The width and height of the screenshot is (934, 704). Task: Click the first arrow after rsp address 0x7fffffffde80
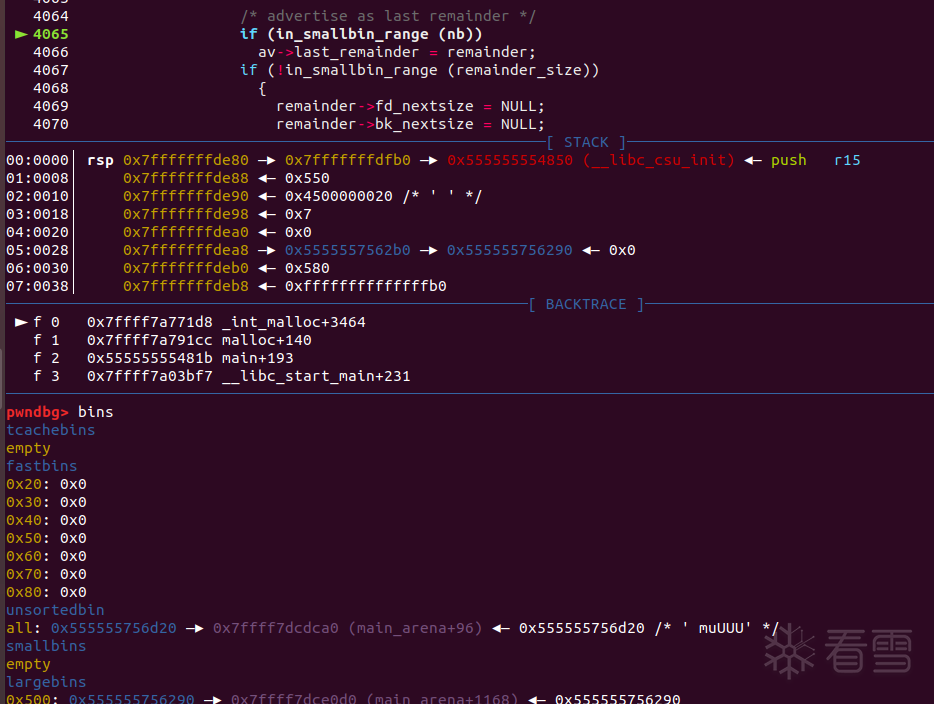(x=267, y=160)
